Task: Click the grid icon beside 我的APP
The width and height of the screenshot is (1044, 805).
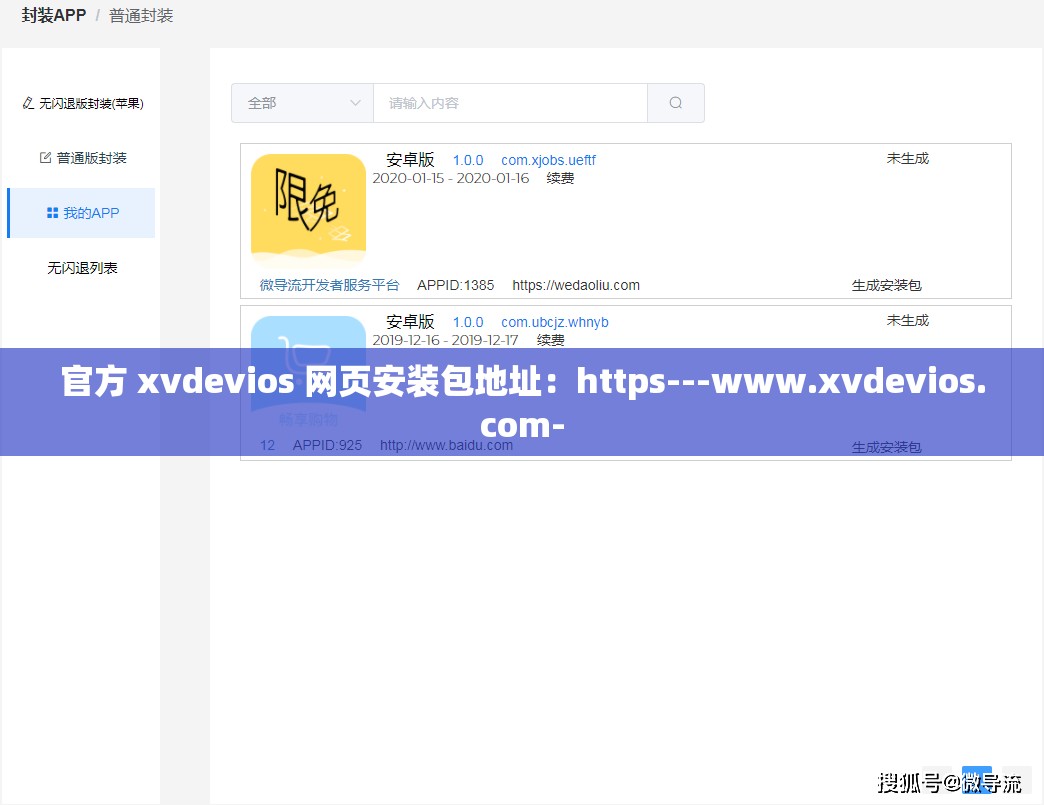Action: pyautogui.click(x=53, y=212)
